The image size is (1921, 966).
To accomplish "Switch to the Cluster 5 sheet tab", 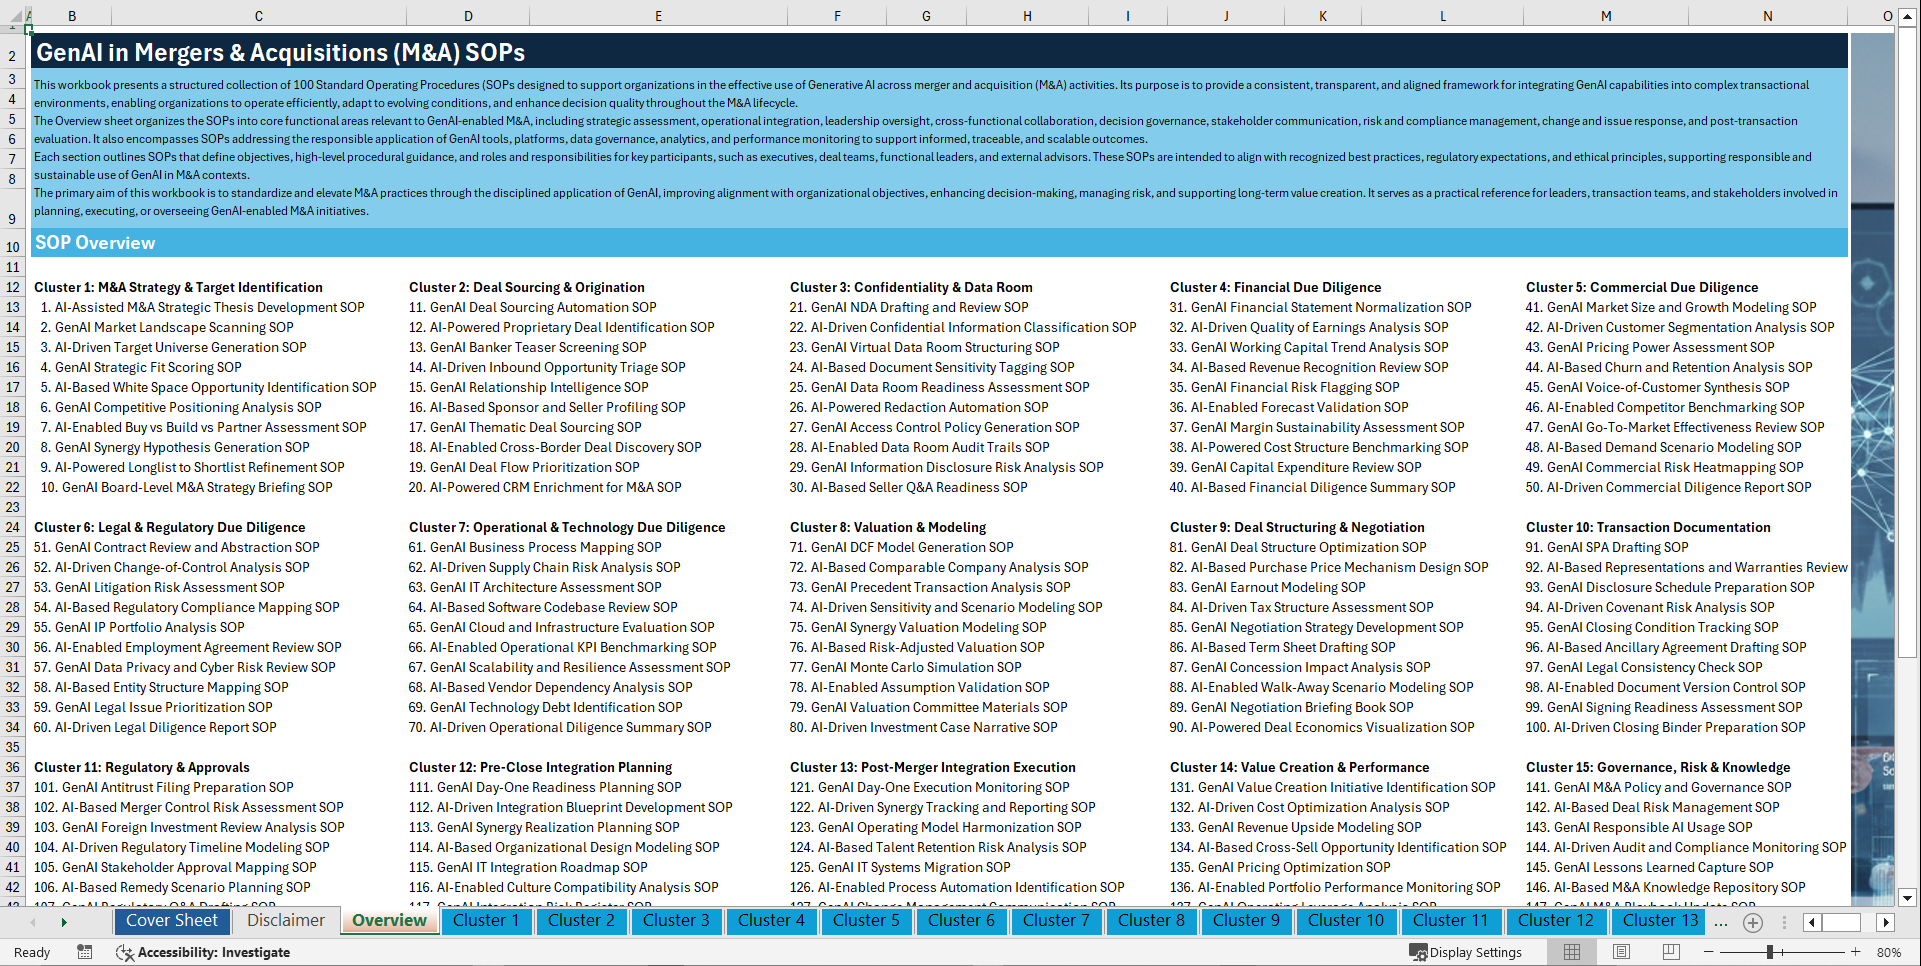I will click(866, 921).
